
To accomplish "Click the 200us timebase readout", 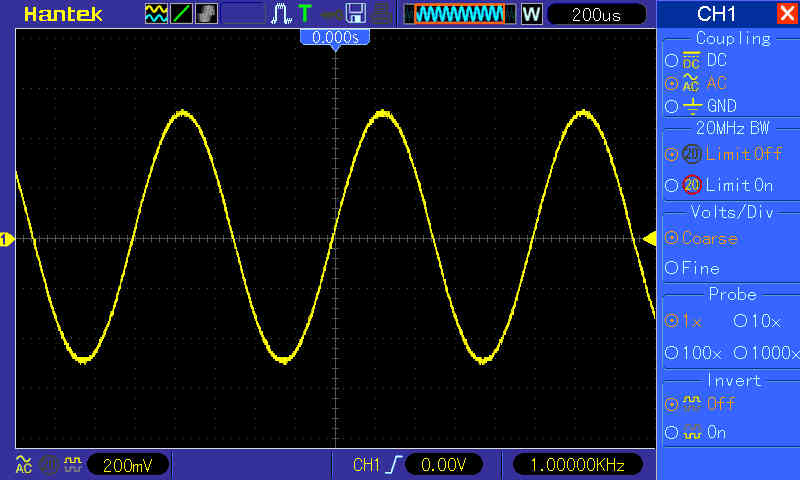I will pos(595,14).
